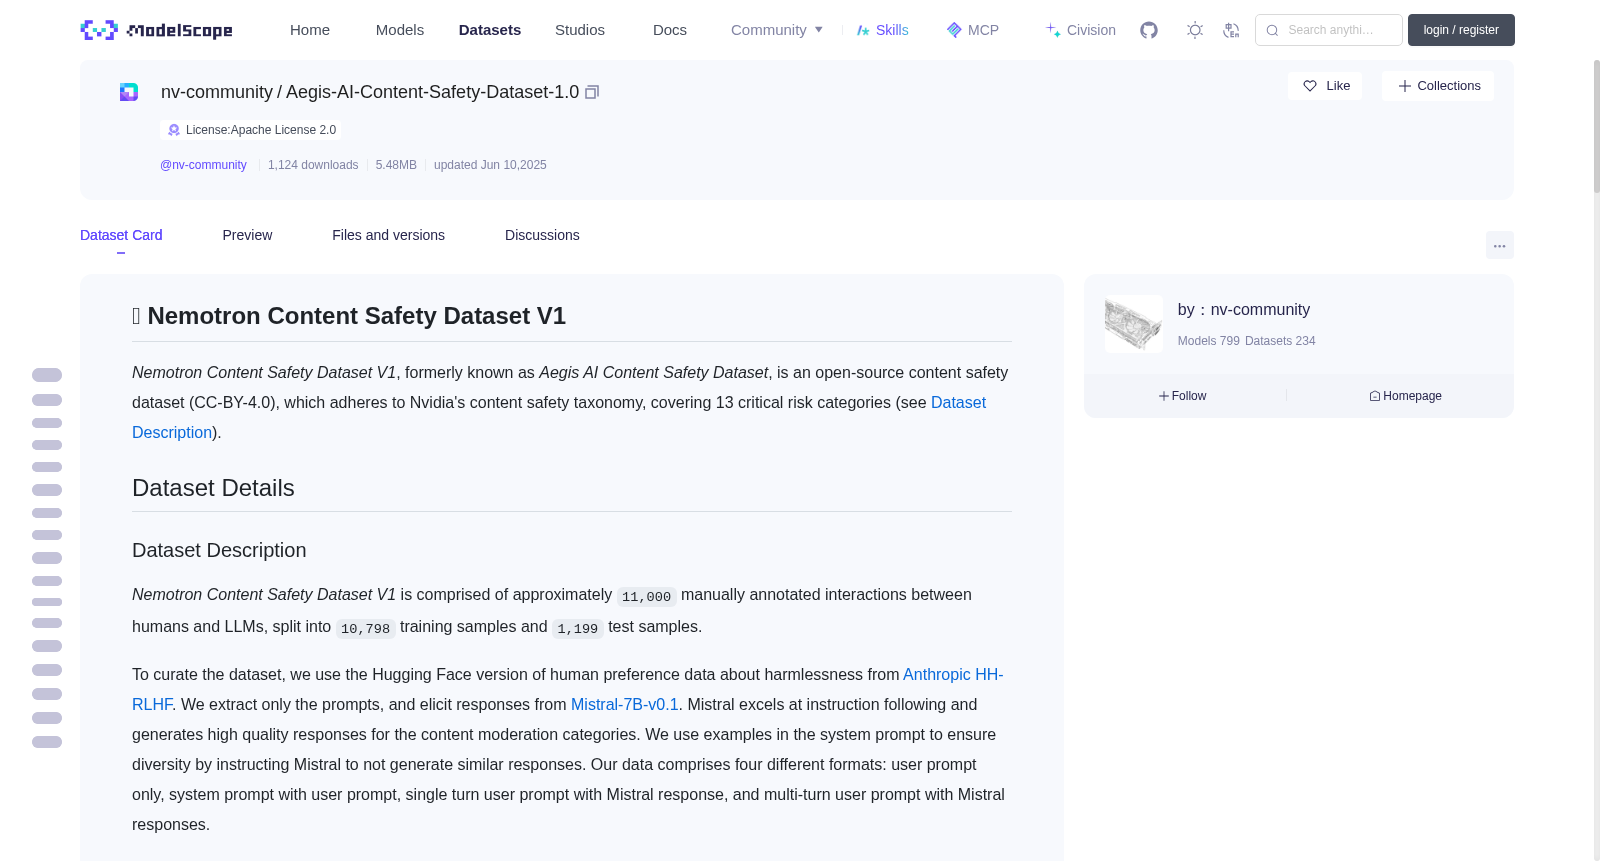Click 'updated Jun 10,2025' text
This screenshot has height=861, width=1600.
coord(490,165)
